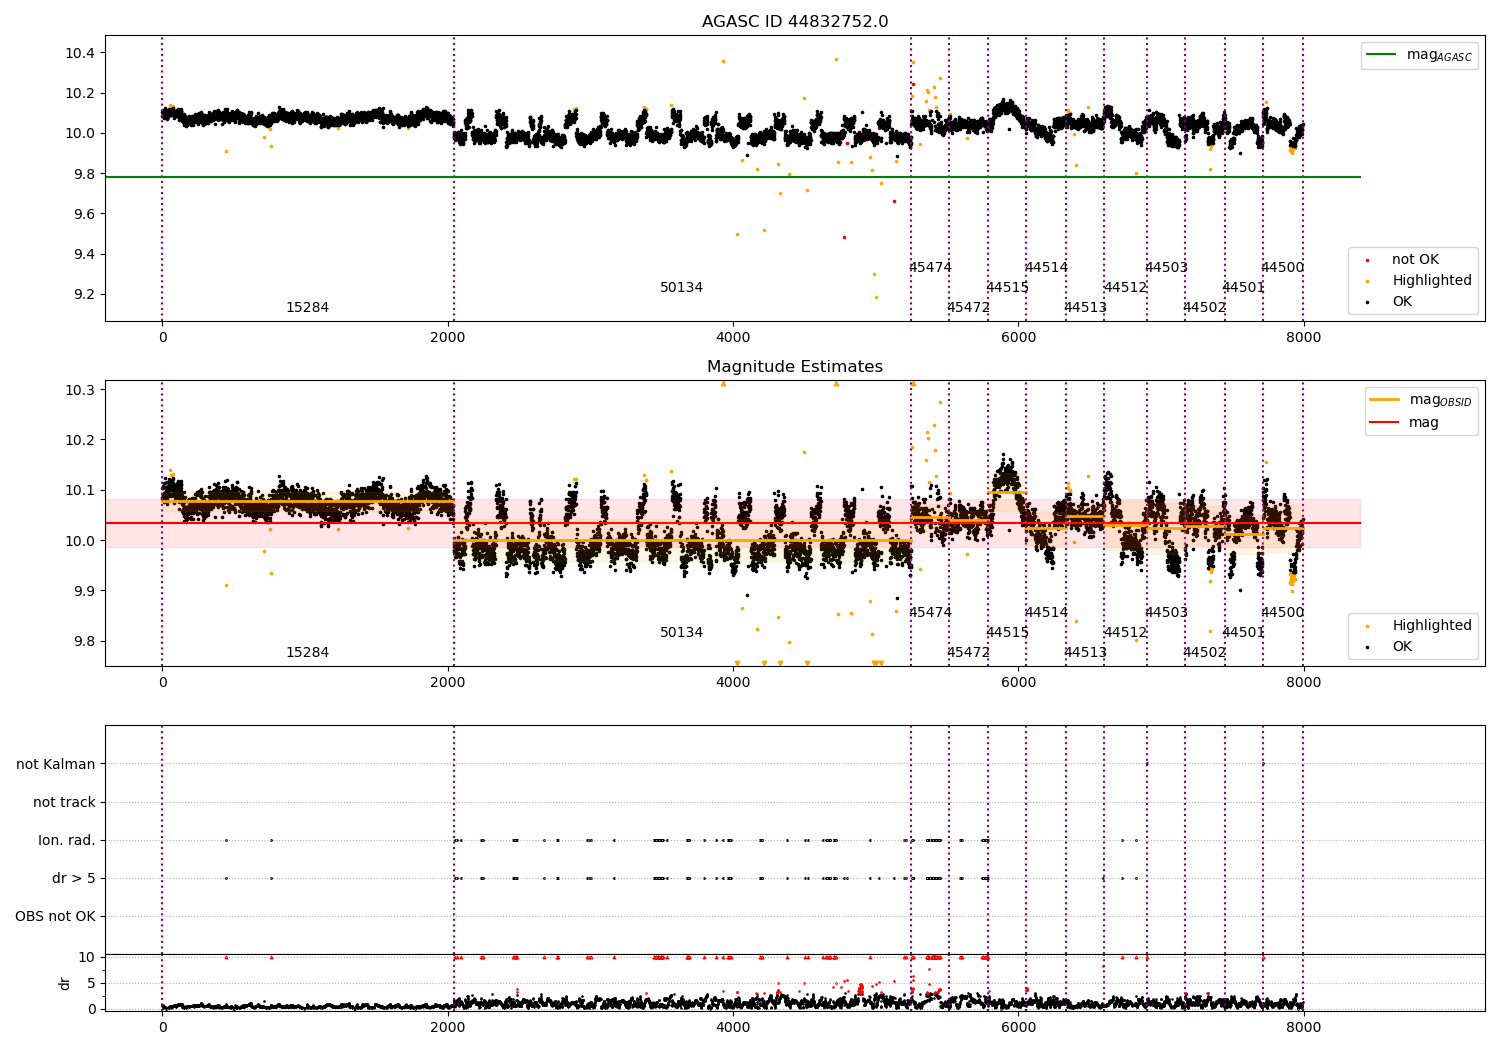Screen dimensions: 1500x1050
Task: Click the 9.9 tick on Magnitude Estimates y-axis
Action: click(84, 591)
